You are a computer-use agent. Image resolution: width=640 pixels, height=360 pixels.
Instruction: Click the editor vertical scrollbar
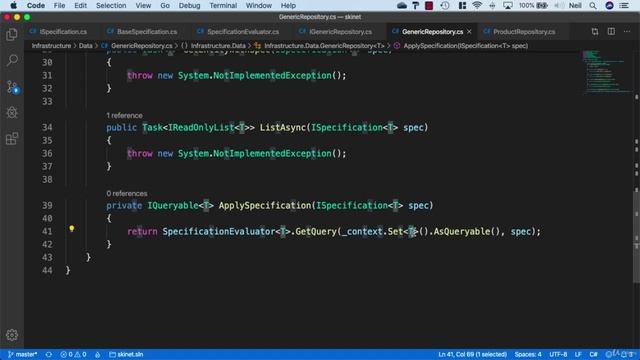point(636,237)
